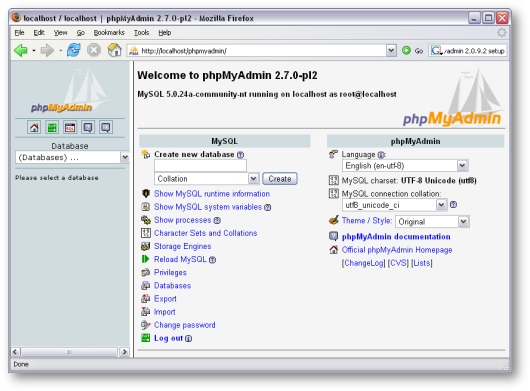530x391 pixels.
Task: Click help icon beside connection collation dropdown
Action: tap(454, 204)
